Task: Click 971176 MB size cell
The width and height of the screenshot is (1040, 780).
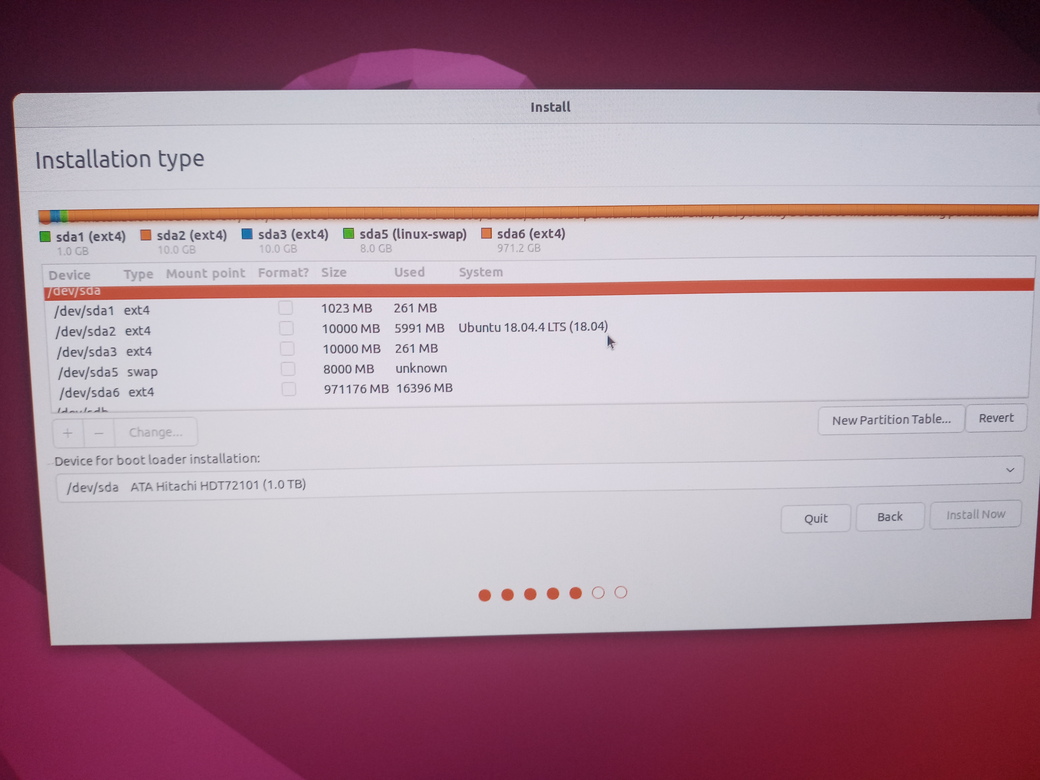Action: tap(356, 389)
